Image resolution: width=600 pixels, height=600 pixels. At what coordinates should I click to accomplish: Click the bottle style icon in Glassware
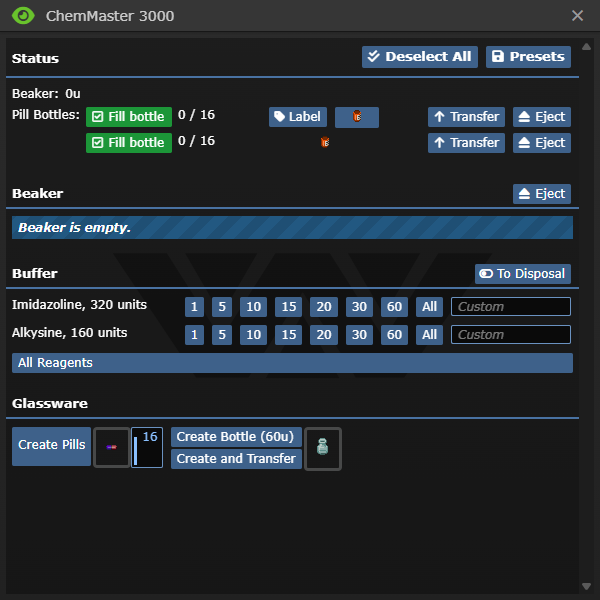[323, 448]
